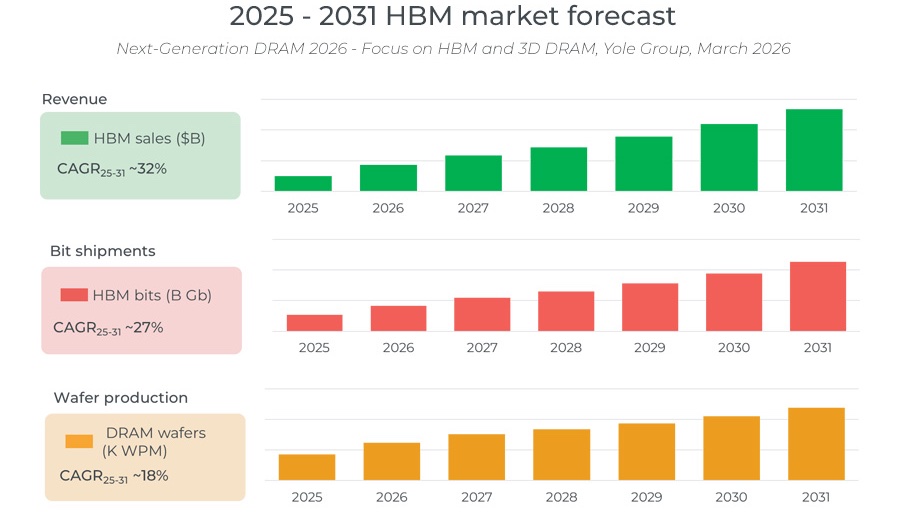Click the 2026 red bit shipments bar
Viewport: 900px width, 519px height.
click(398, 318)
